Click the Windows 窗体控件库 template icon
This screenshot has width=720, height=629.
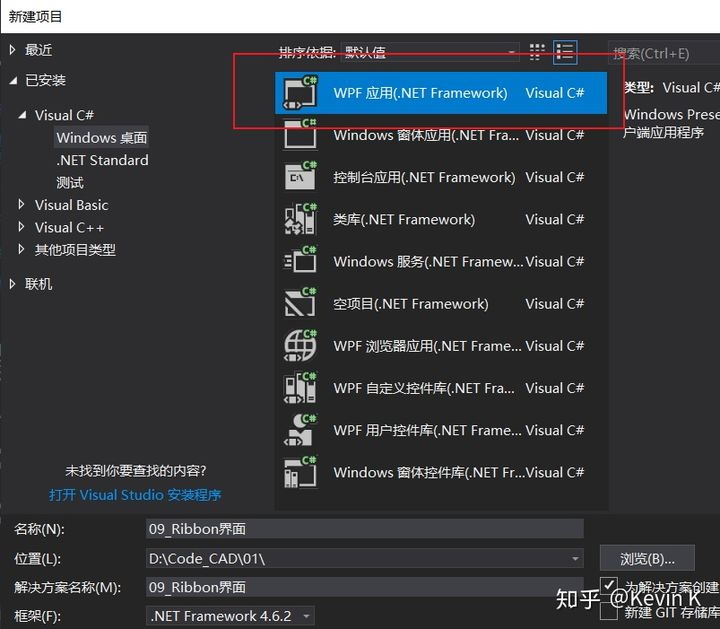point(300,472)
